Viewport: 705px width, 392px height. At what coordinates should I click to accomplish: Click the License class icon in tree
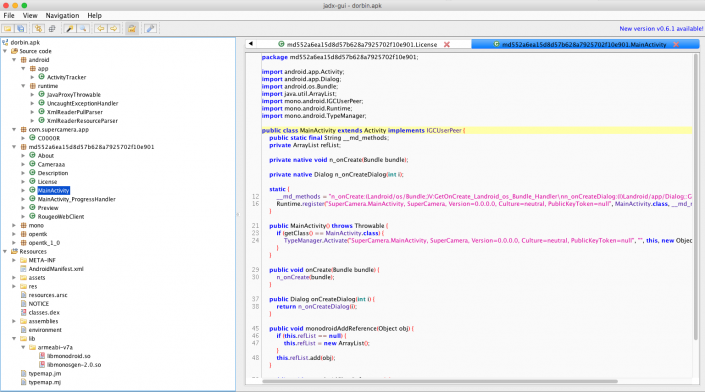pyautogui.click(x=32, y=182)
